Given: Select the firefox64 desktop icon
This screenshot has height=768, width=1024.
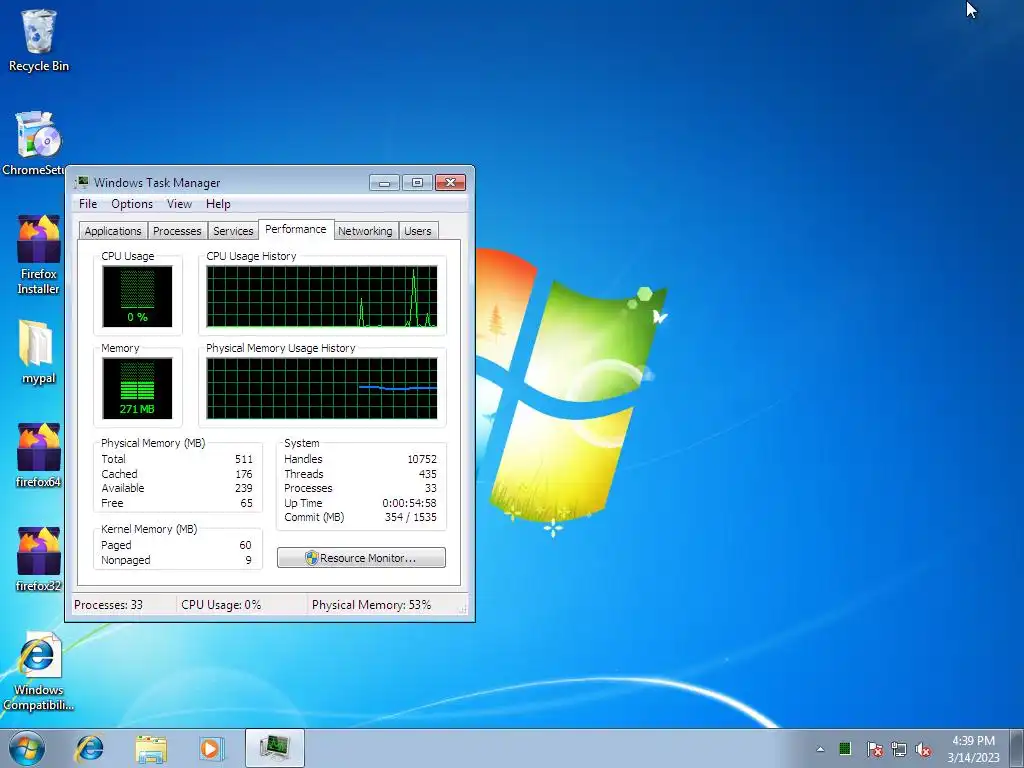Looking at the screenshot, I should coord(39,456).
